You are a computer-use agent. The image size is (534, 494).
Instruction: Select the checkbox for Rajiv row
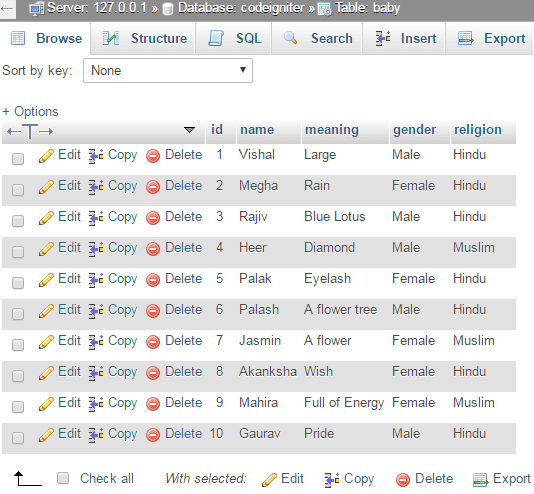point(18,221)
